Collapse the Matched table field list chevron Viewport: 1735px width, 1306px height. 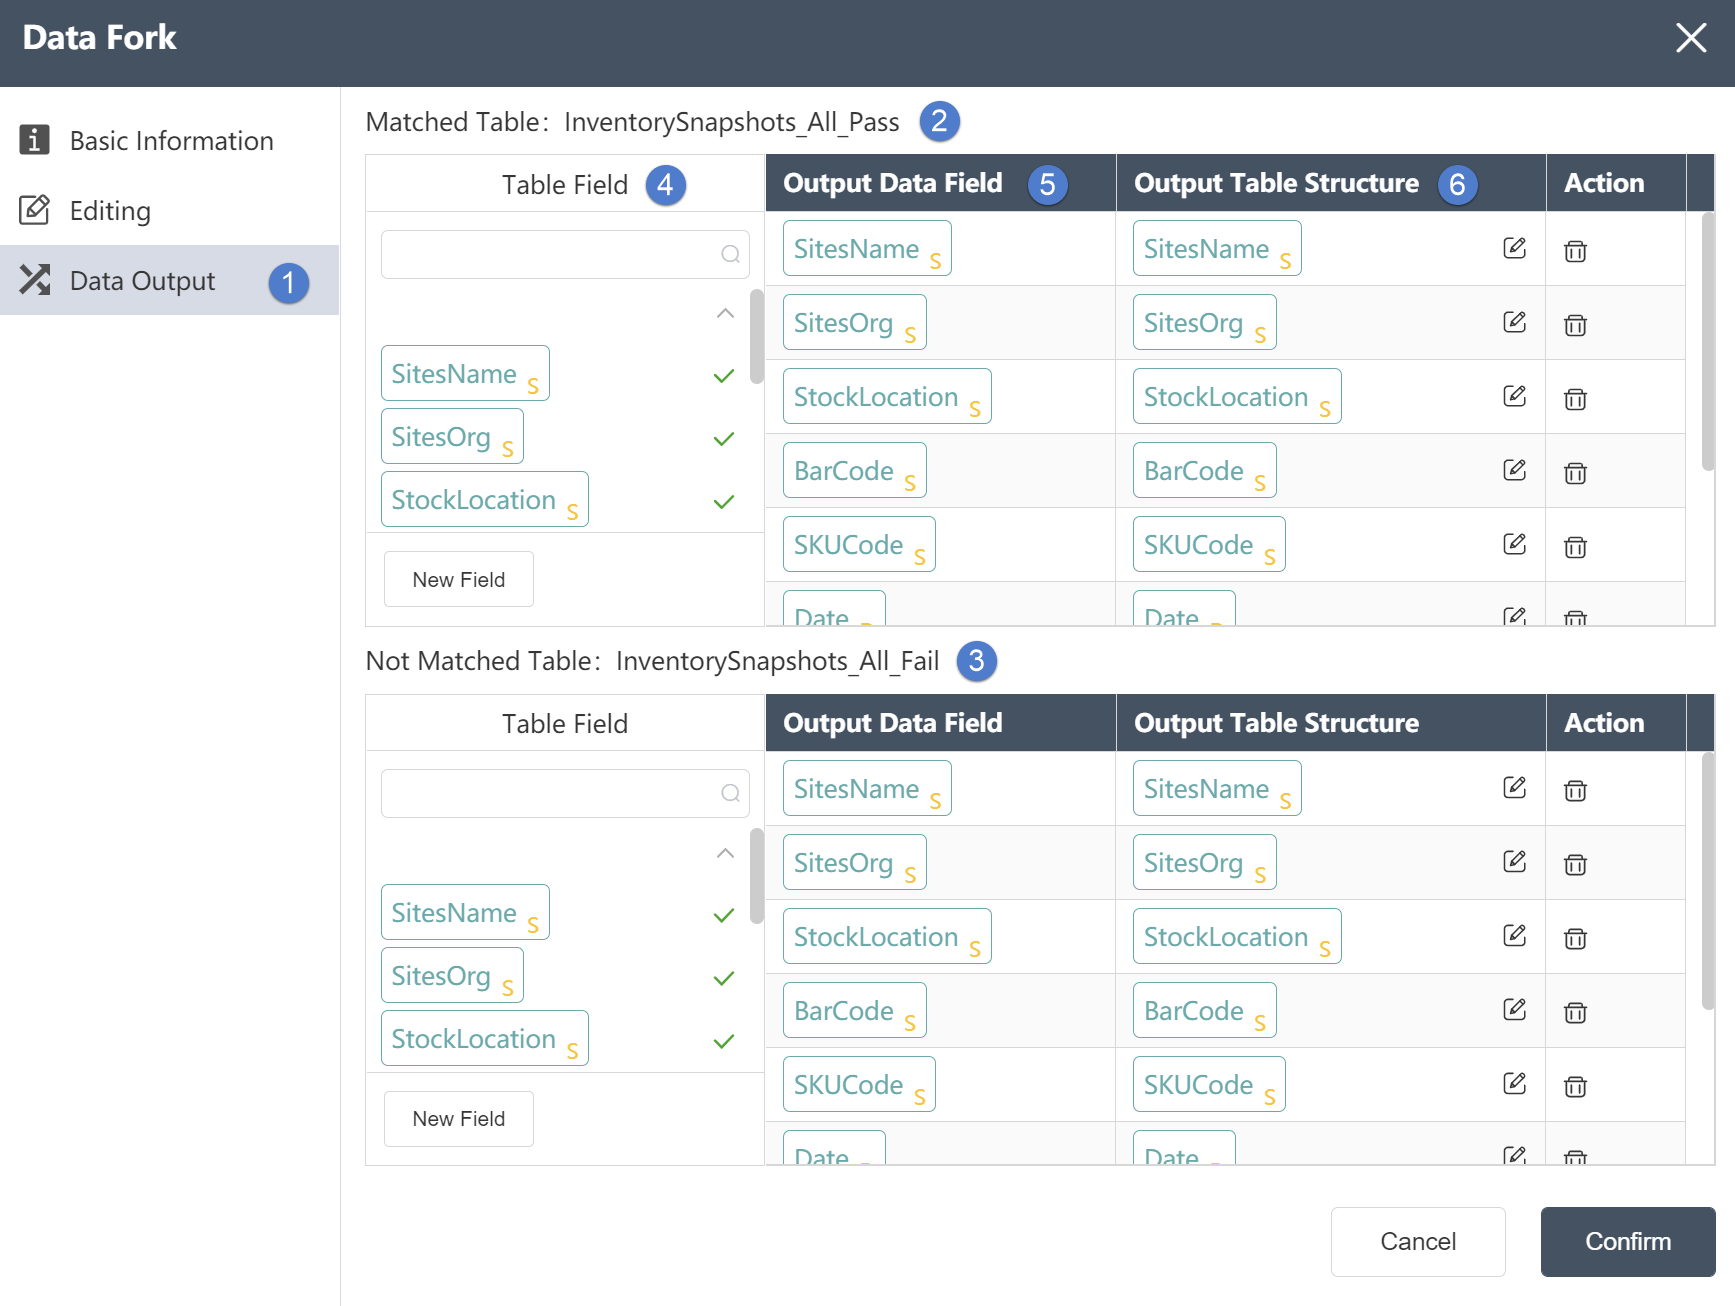coord(725,314)
